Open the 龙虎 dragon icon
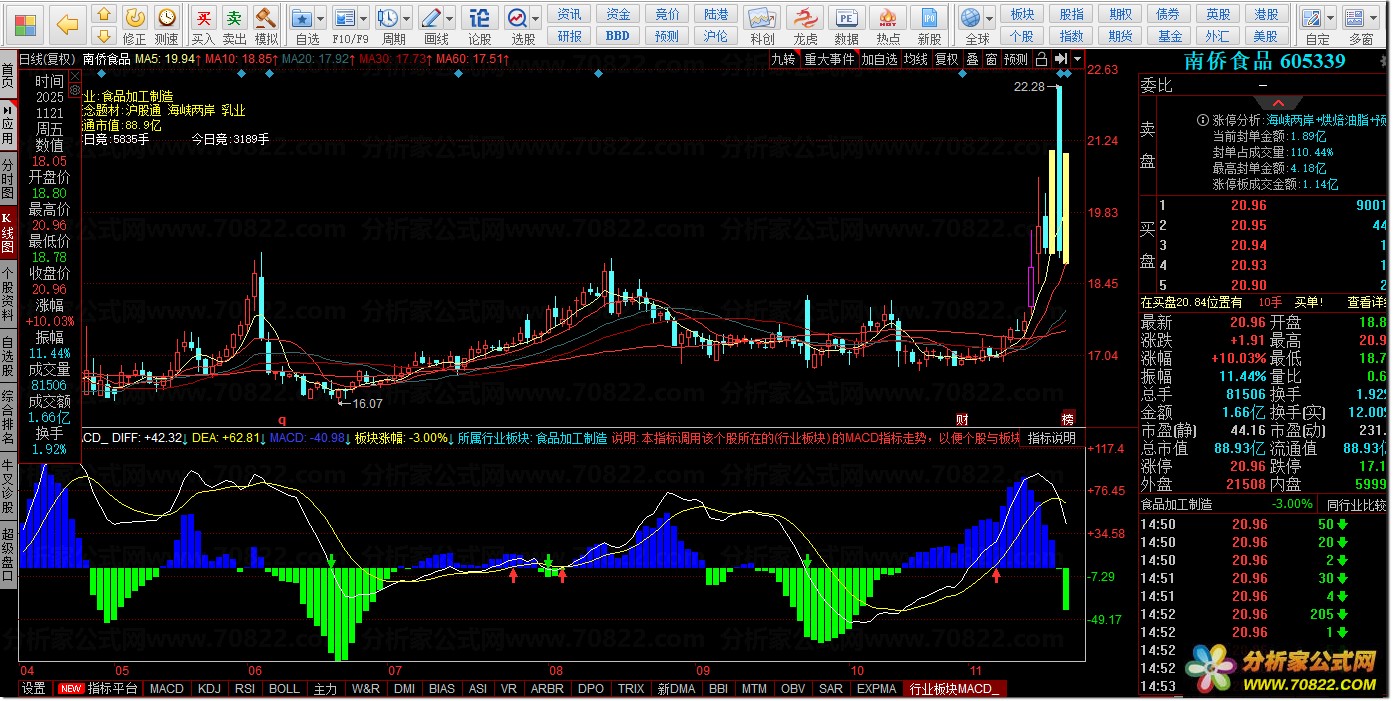The width and height of the screenshot is (1393, 701). (x=805, y=24)
